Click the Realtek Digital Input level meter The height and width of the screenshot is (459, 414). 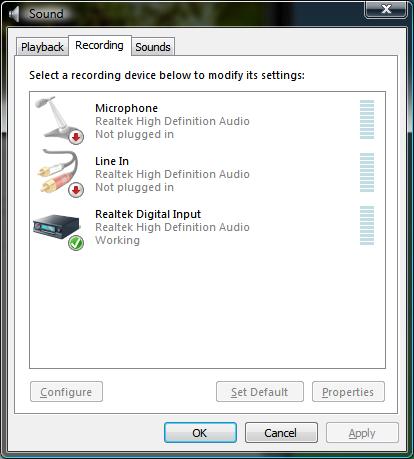(x=367, y=225)
